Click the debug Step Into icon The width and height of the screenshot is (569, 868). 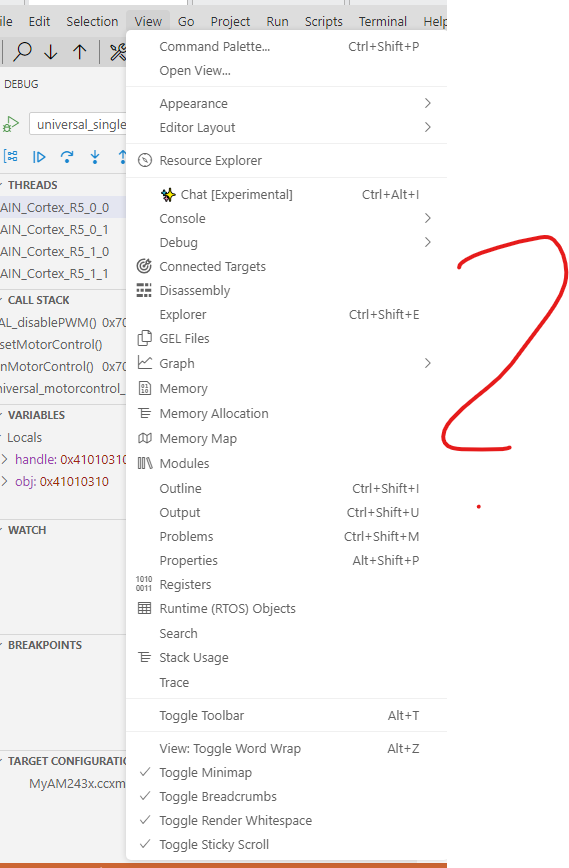tap(95, 157)
